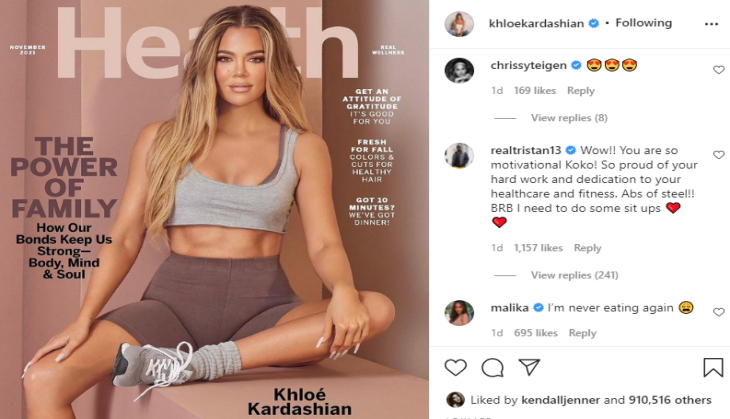Viewport: 730px width, 419px height.
Task: Save the post with the bookmark icon
Action: click(713, 367)
